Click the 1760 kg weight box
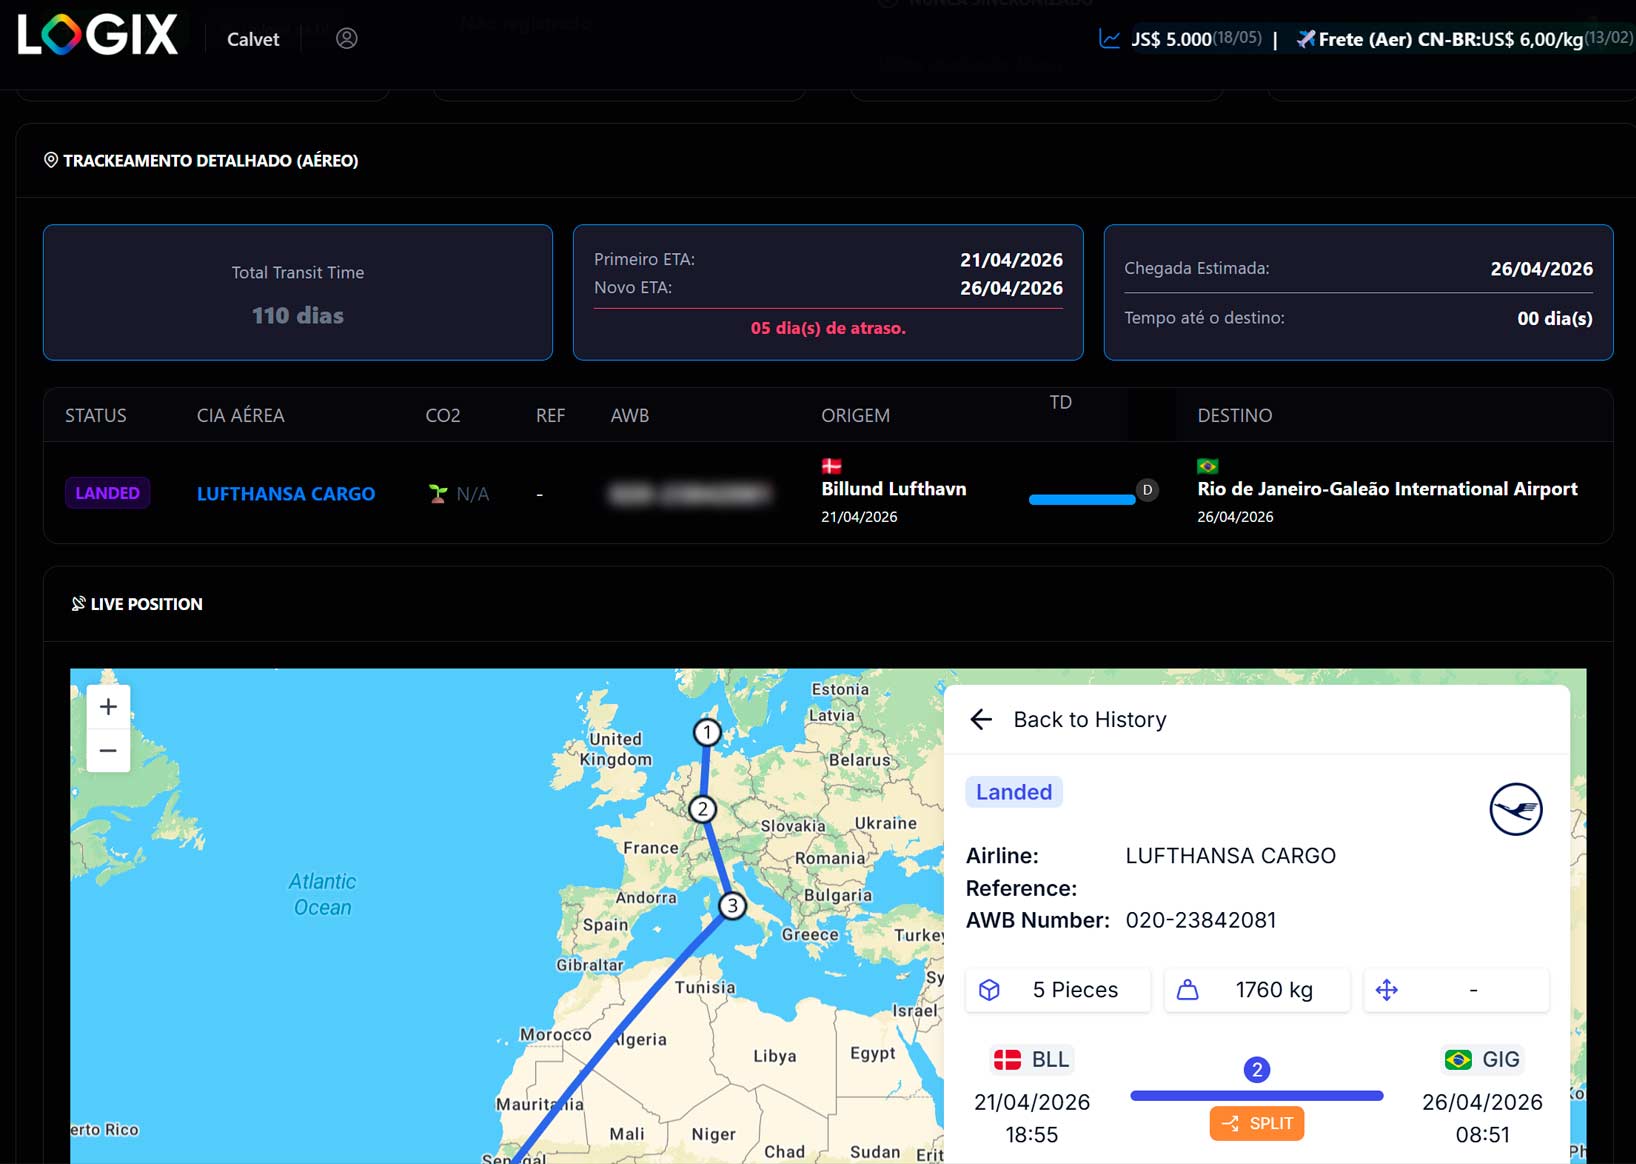Viewport: 1636px width, 1164px height. point(1257,990)
